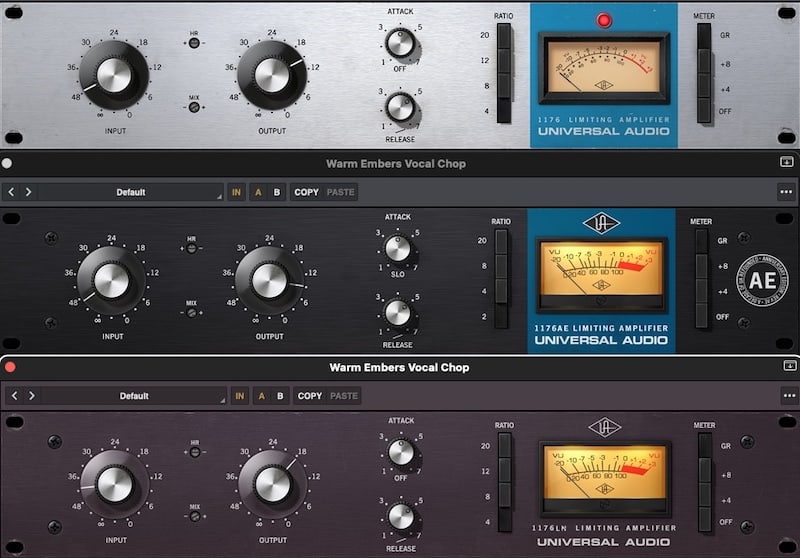Click the VU meter on the 1176LN
The image size is (800, 558).
click(605, 478)
